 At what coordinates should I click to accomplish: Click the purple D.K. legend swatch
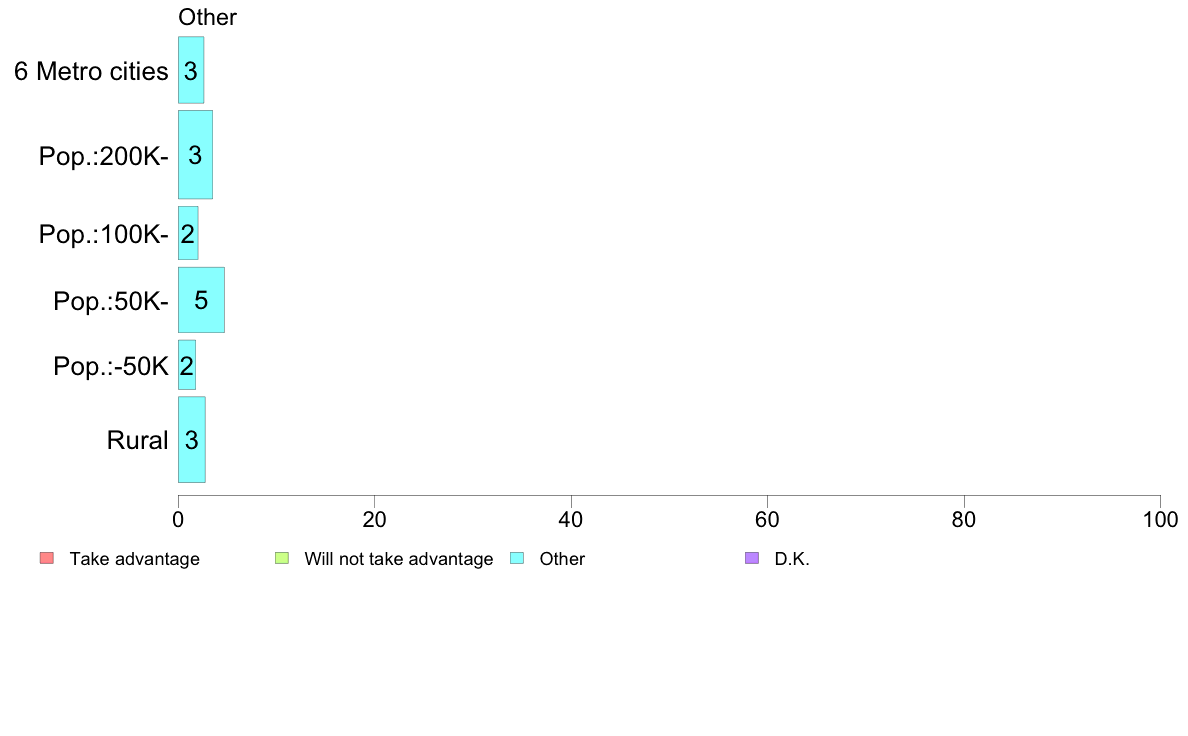point(752,559)
